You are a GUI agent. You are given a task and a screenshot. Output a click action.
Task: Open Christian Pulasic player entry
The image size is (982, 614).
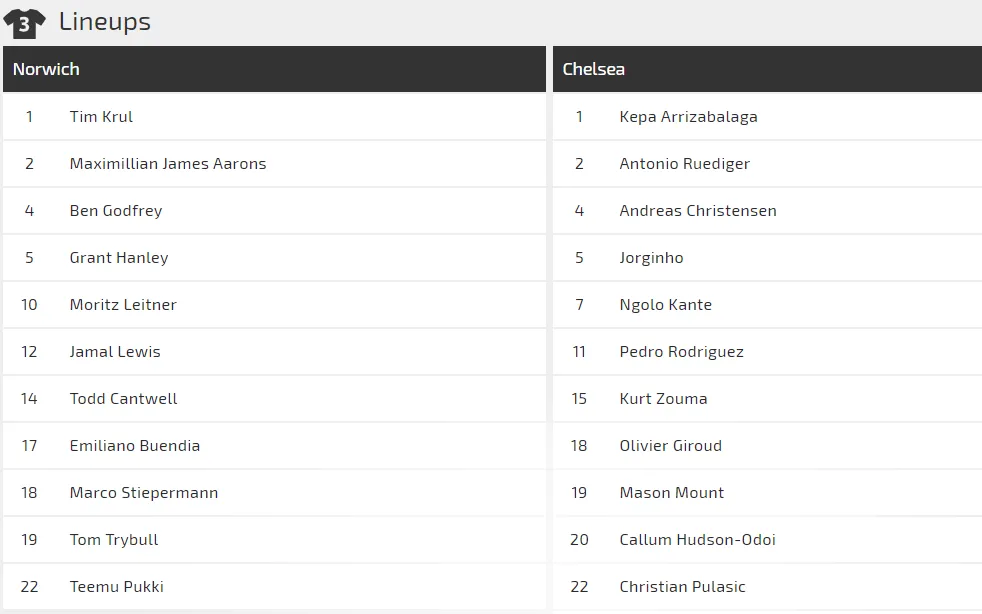click(682, 587)
